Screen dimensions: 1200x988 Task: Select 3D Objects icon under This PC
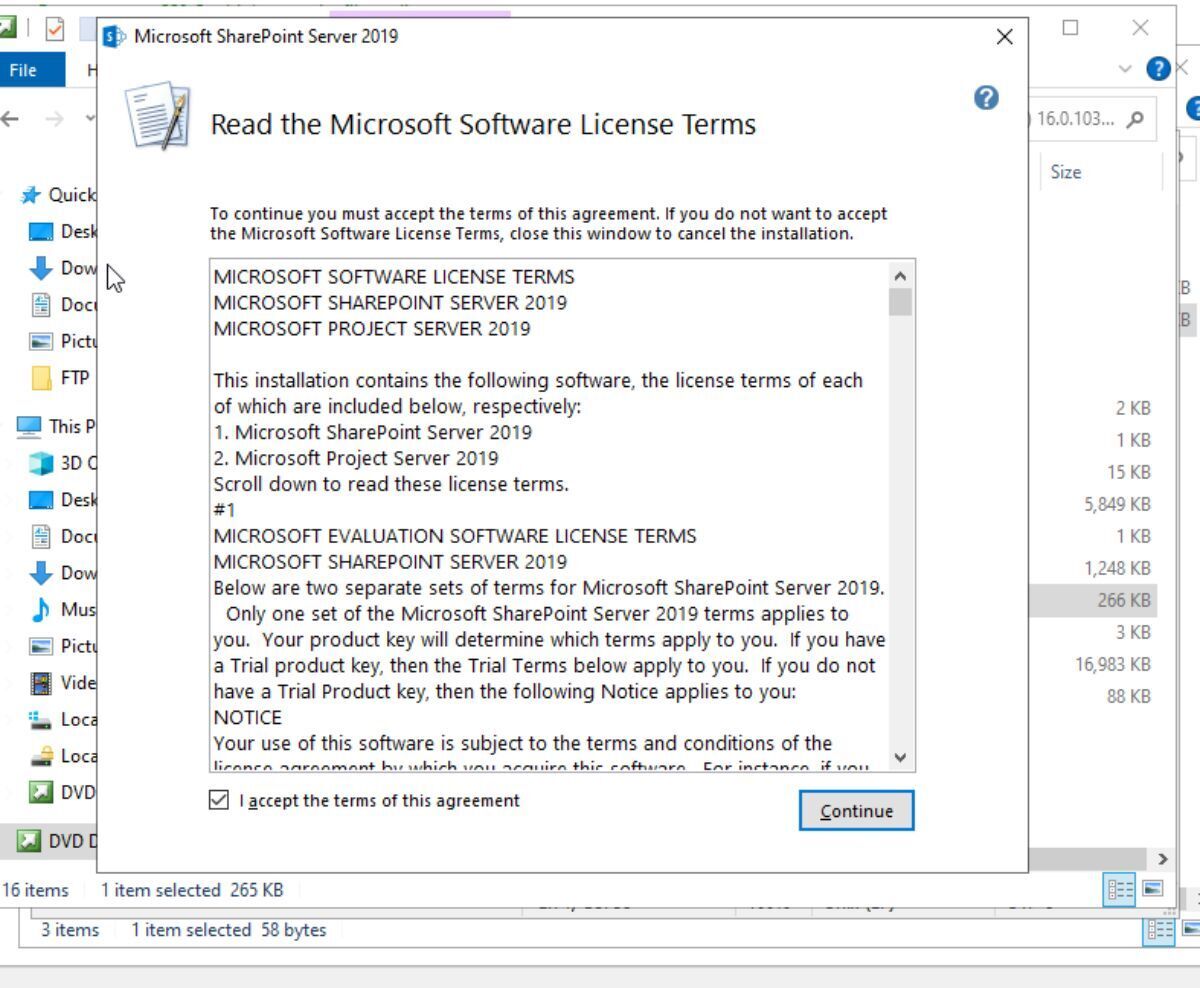[x=41, y=462]
